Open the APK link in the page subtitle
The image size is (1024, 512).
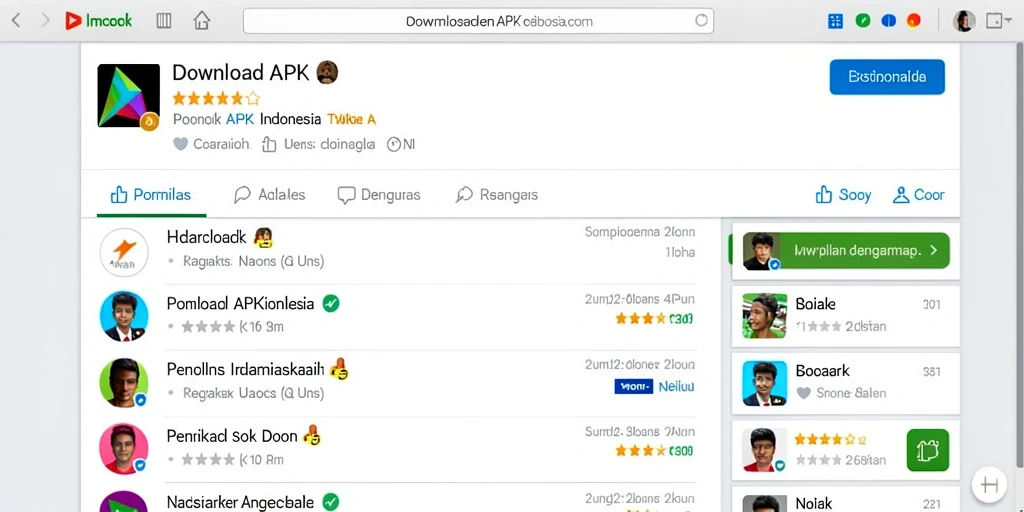[239, 120]
